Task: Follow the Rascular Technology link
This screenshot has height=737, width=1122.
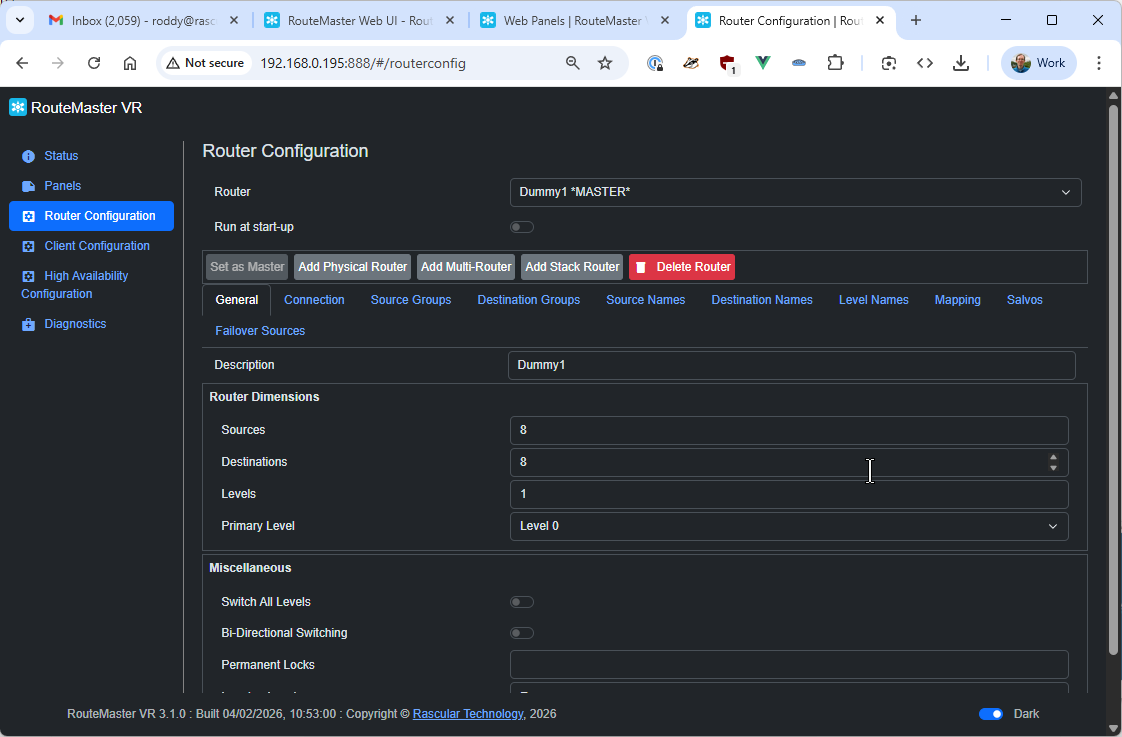Action: pos(468,714)
